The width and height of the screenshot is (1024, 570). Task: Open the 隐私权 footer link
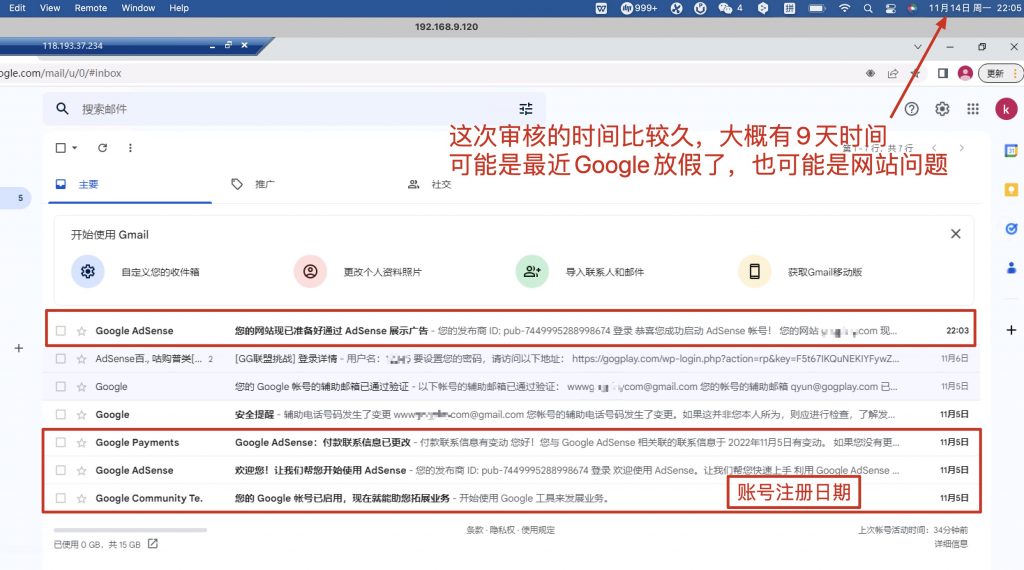pos(502,530)
